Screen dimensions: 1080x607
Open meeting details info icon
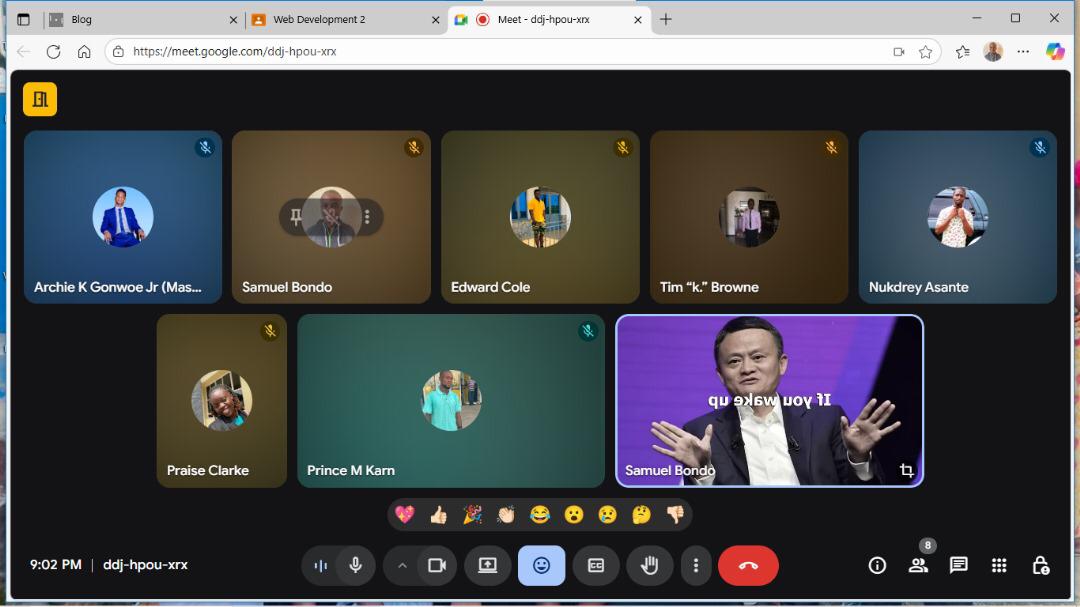(x=877, y=566)
